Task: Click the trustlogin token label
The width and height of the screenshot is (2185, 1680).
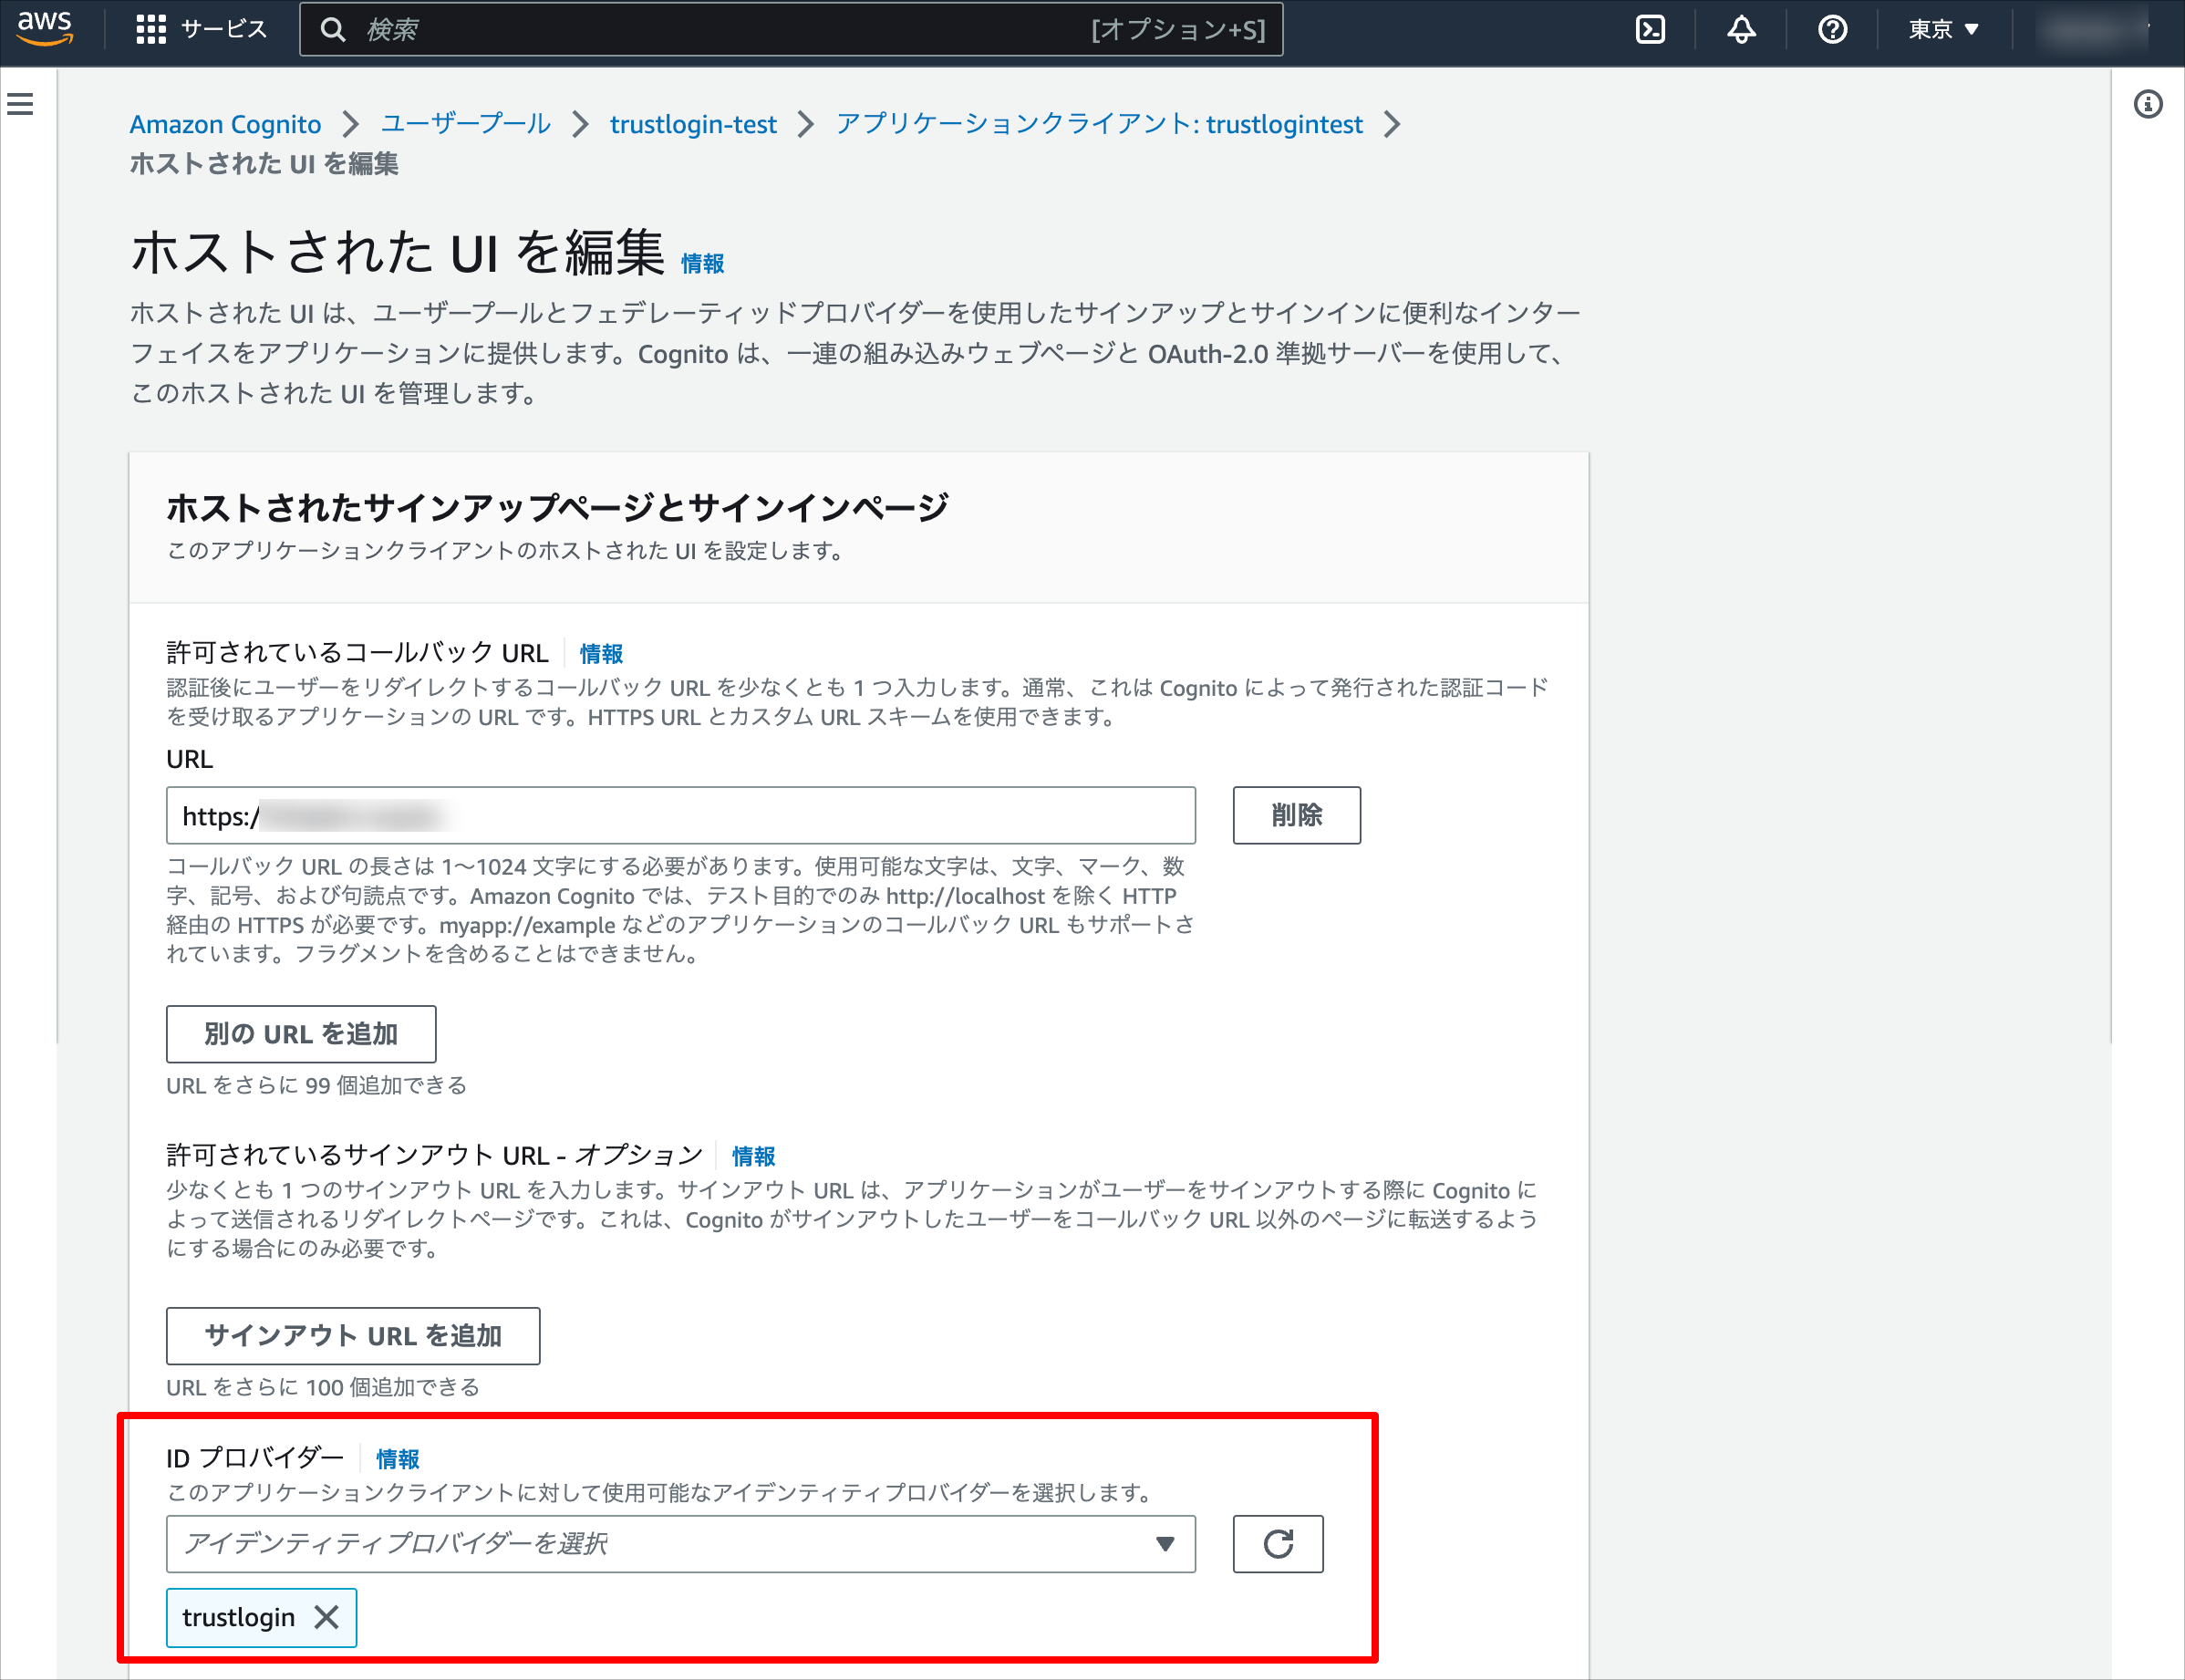Action: coord(238,1617)
